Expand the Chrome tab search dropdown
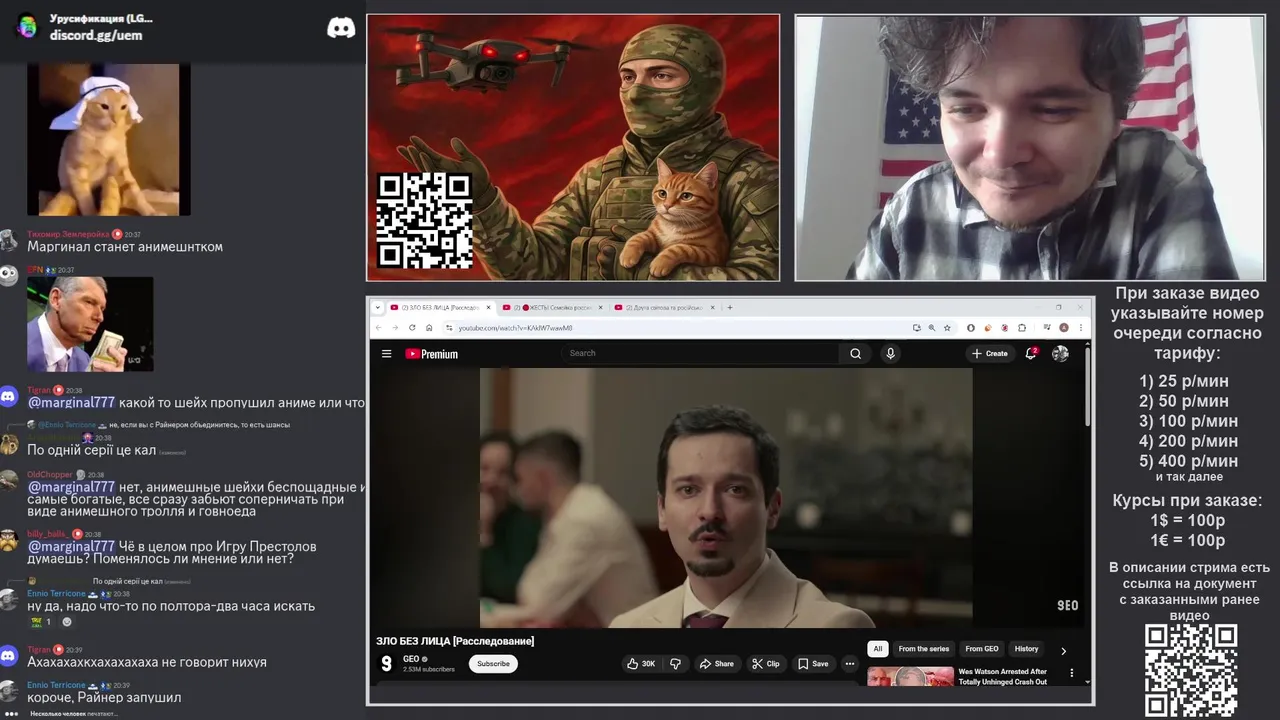Screen dimensions: 1280x720 tap(377, 307)
